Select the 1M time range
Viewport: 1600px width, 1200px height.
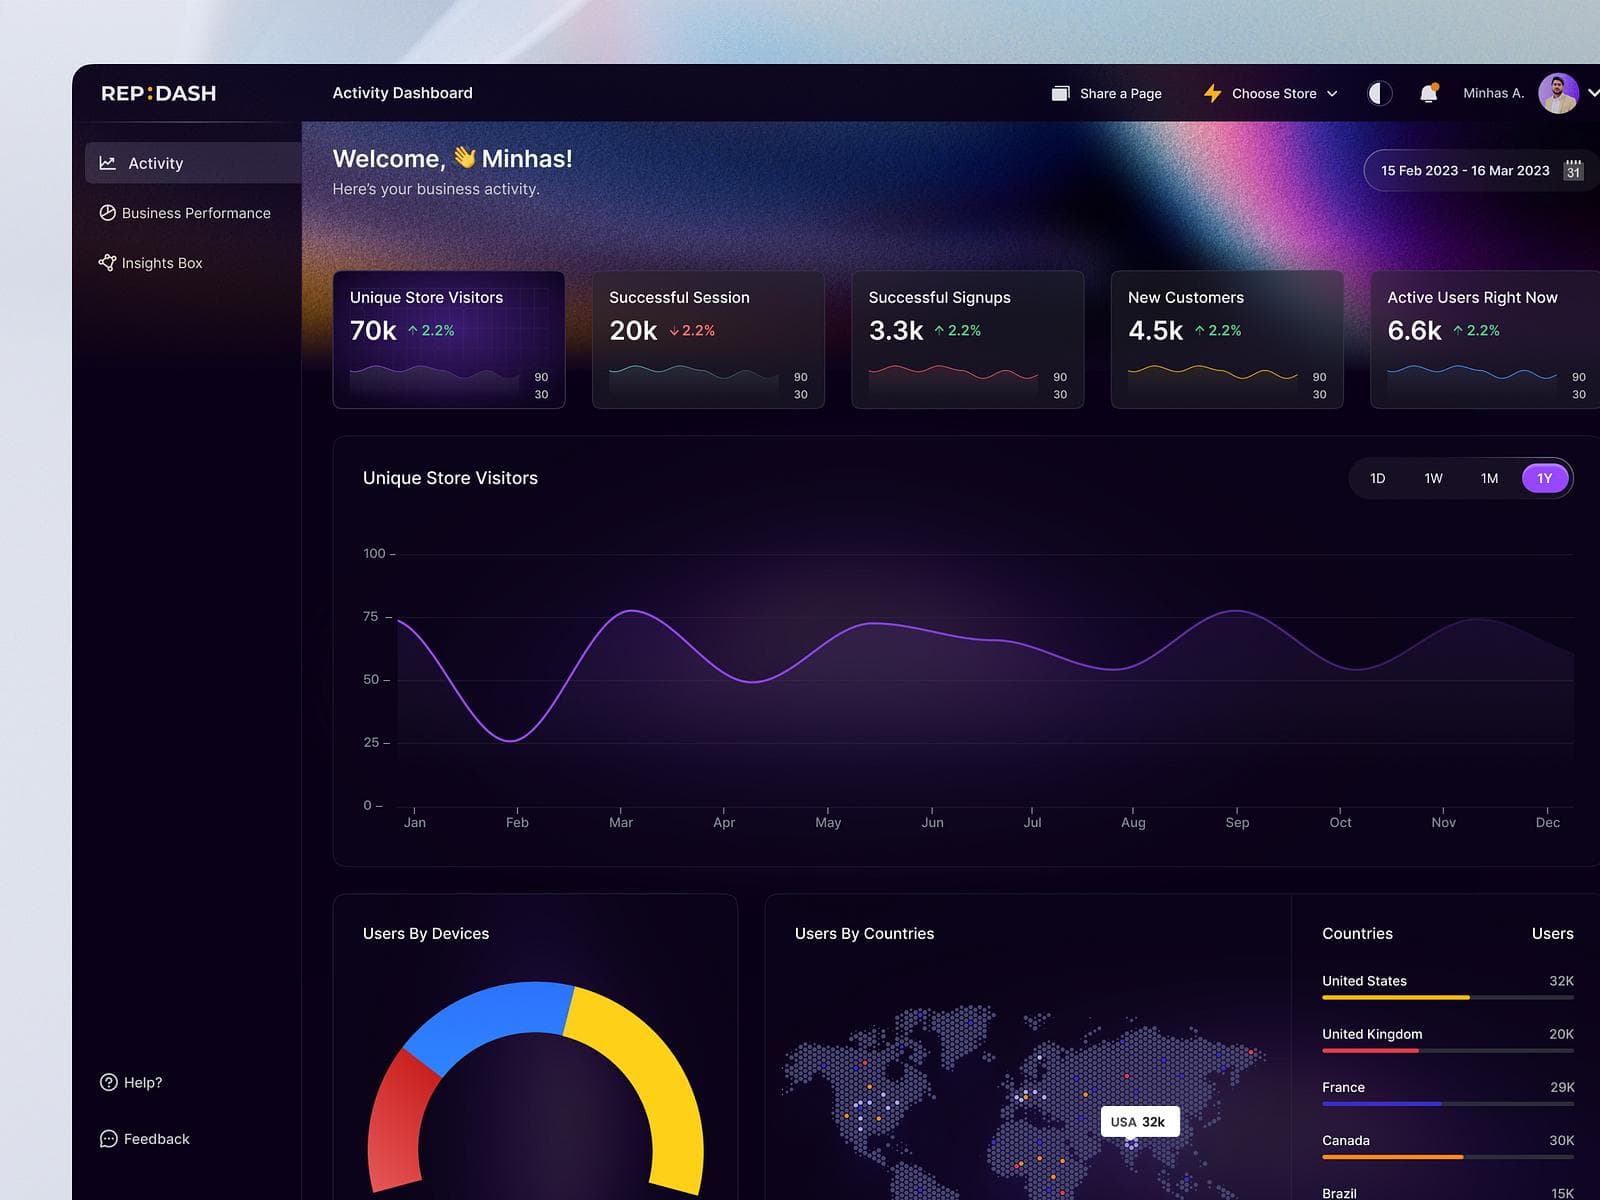pos(1489,478)
